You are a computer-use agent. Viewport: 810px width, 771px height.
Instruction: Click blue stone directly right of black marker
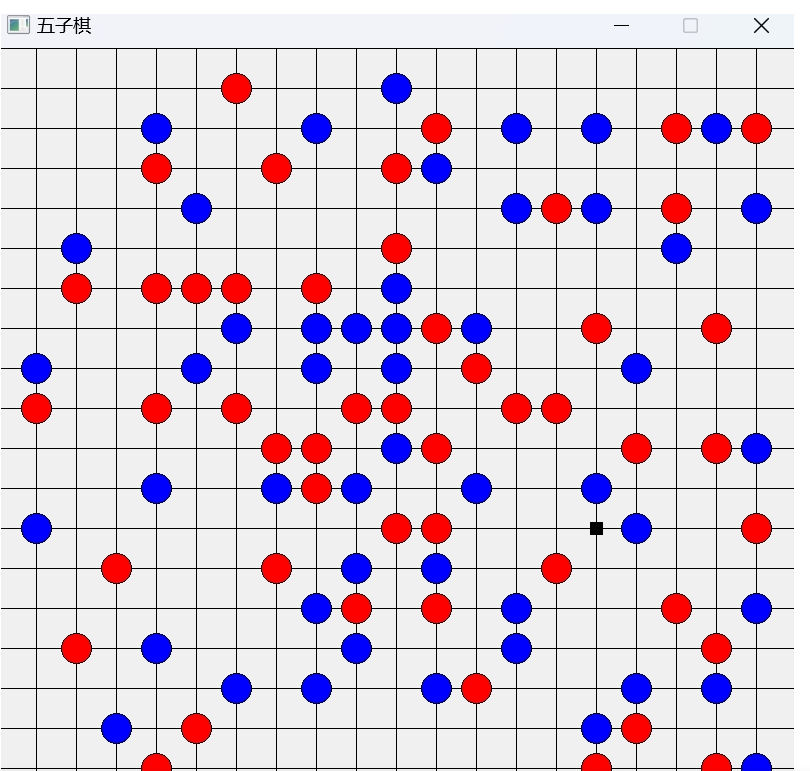636,528
